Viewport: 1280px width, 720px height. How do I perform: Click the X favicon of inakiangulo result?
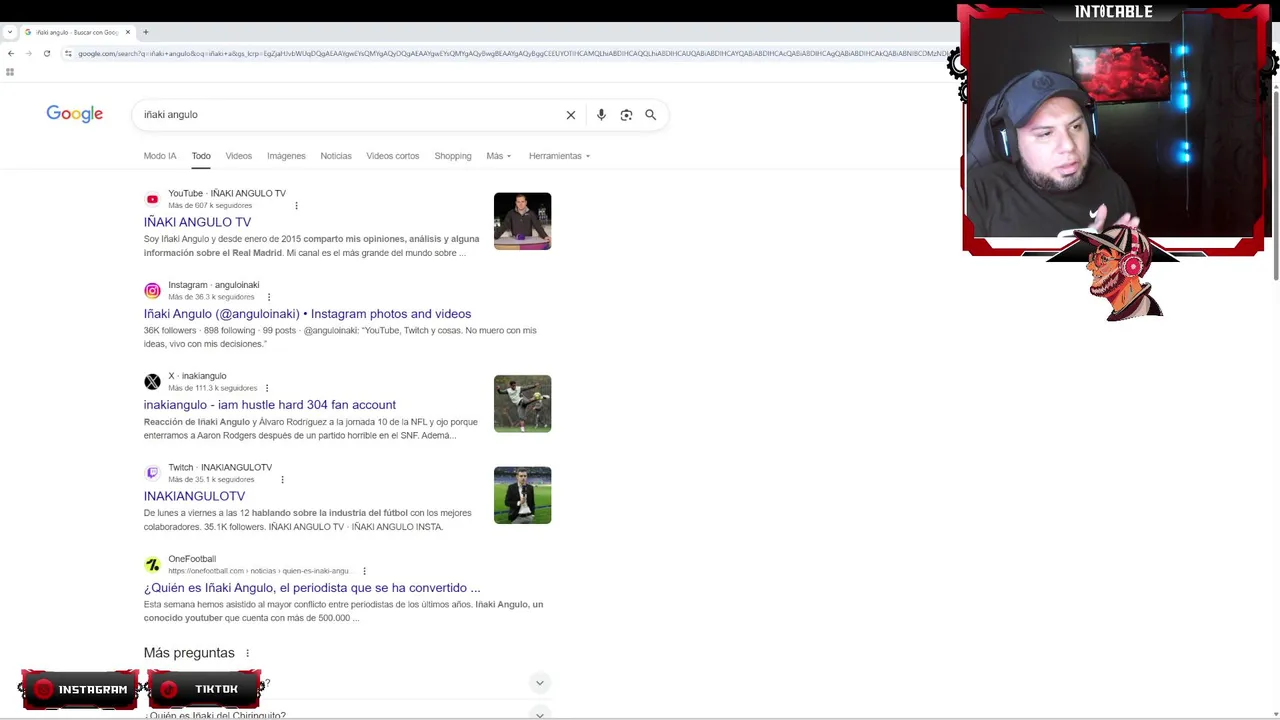click(152, 382)
